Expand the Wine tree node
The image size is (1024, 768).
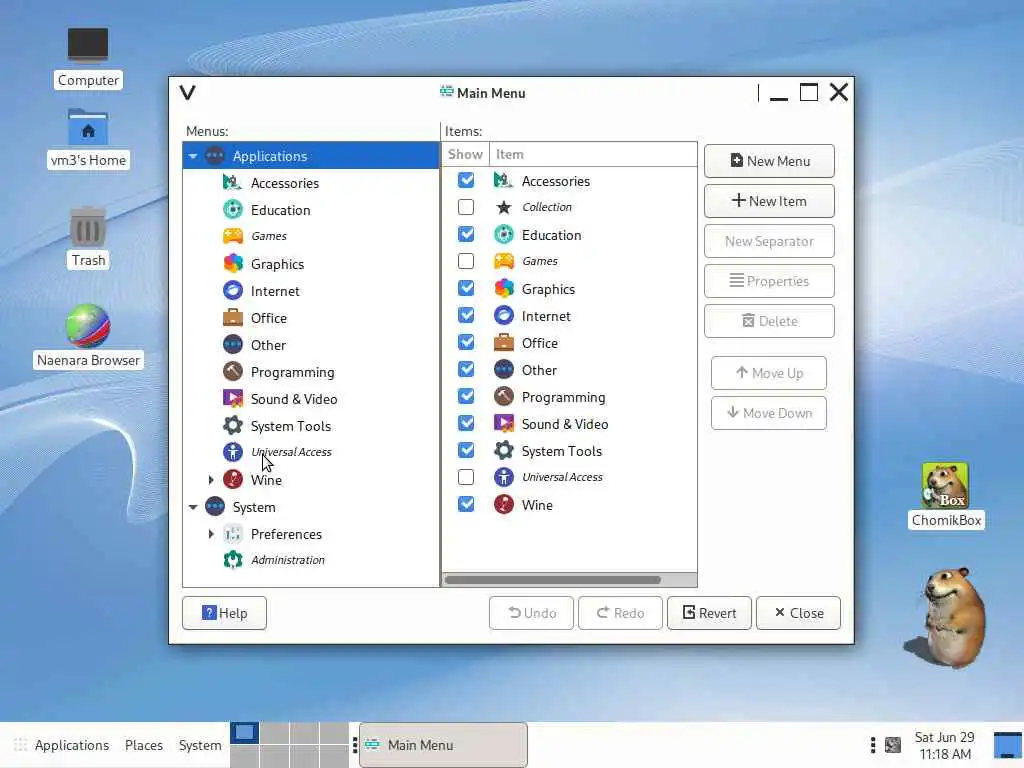[x=211, y=480]
